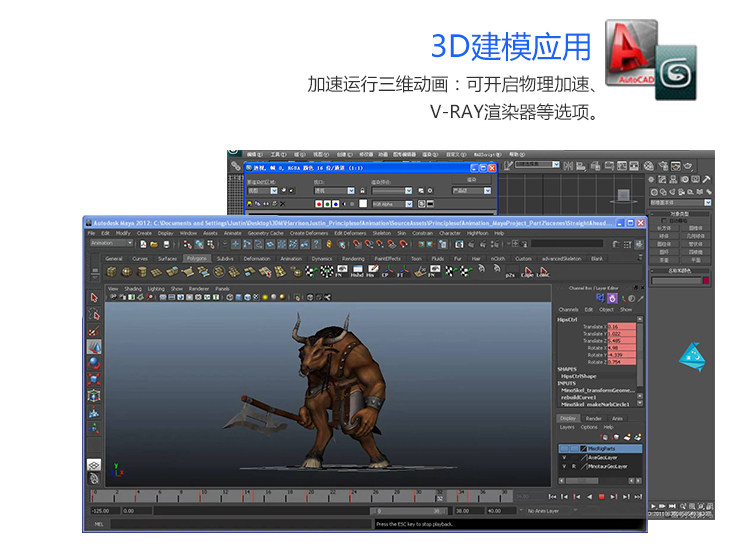The width and height of the screenshot is (750, 557).
Task: Toggle blue channel button in 3ds Max render window
Action: pos(335,204)
